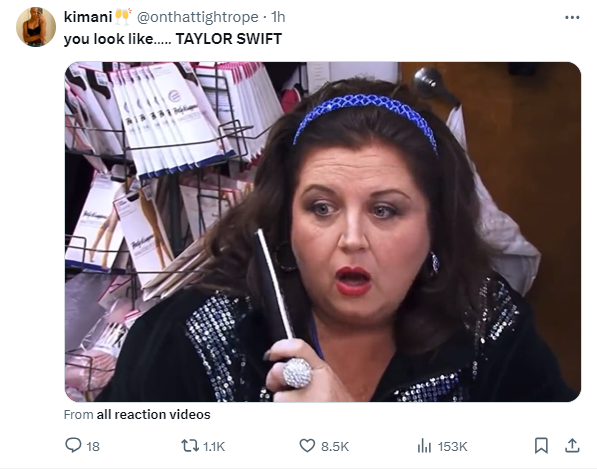Click the 153K views count

coord(452,446)
